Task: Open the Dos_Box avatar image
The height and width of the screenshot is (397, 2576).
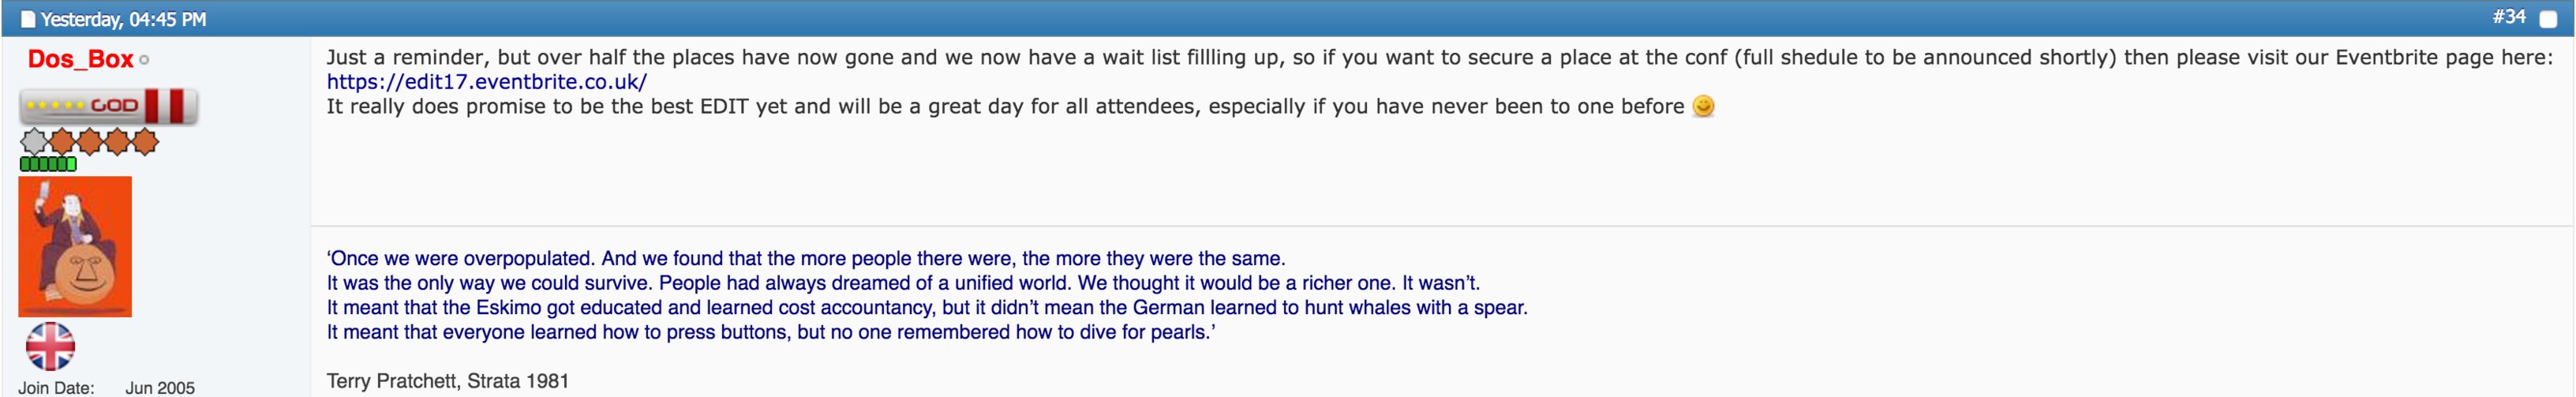Action: point(75,247)
